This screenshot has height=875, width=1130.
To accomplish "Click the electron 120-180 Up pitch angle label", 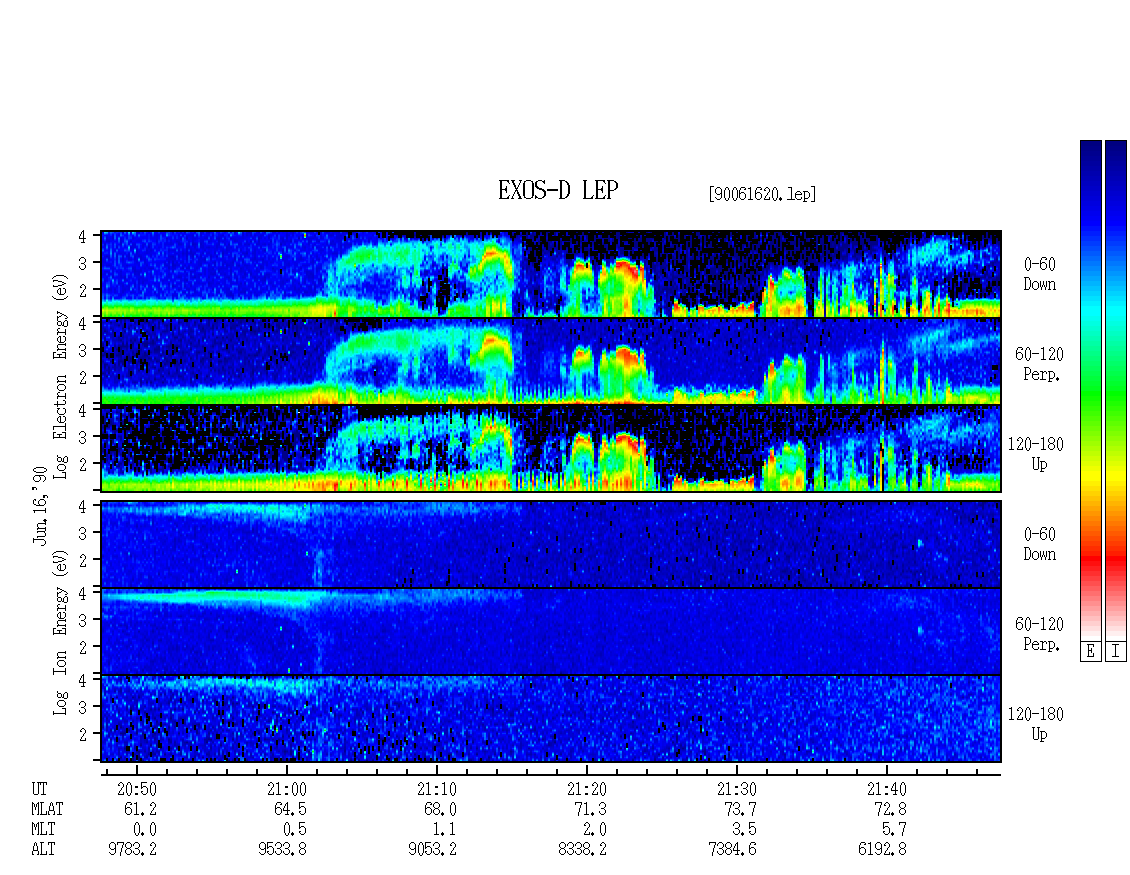I will (x=1036, y=454).
